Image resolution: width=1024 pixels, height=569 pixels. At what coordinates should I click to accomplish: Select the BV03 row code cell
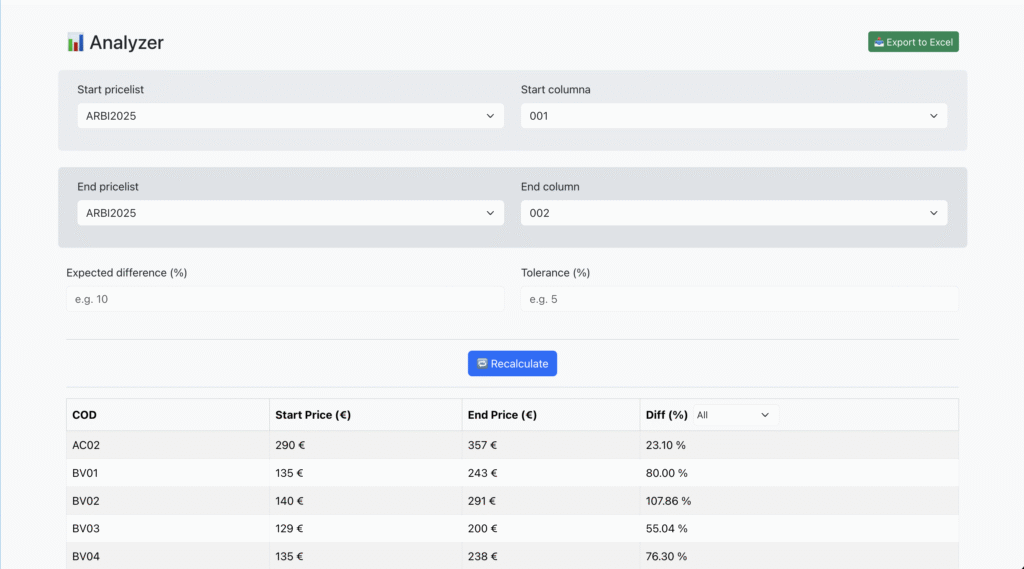(x=86, y=528)
